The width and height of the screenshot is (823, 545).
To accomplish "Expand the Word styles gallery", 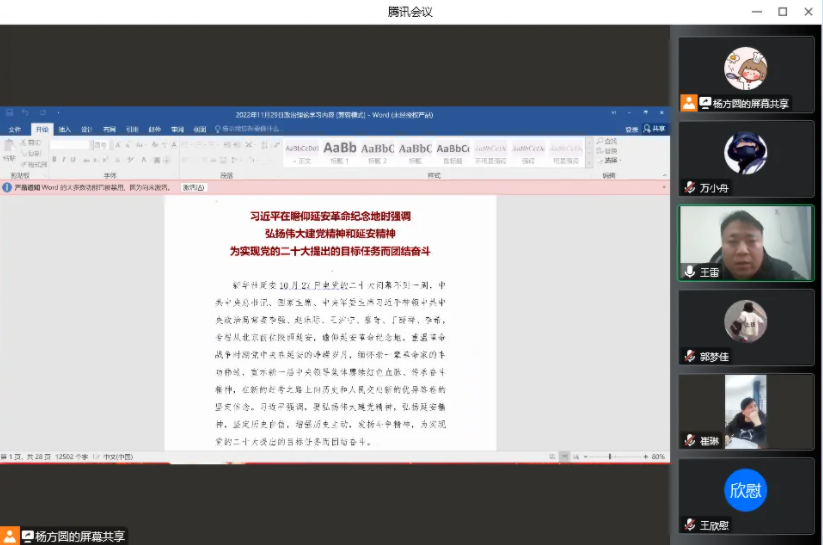I will pyautogui.click(x=587, y=161).
